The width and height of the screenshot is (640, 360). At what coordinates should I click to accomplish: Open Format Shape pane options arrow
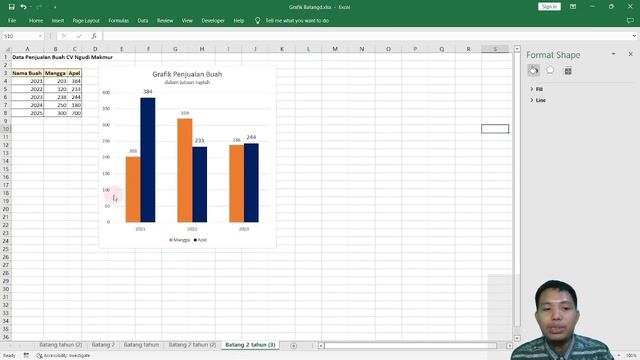pyautogui.click(x=613, y=54)
